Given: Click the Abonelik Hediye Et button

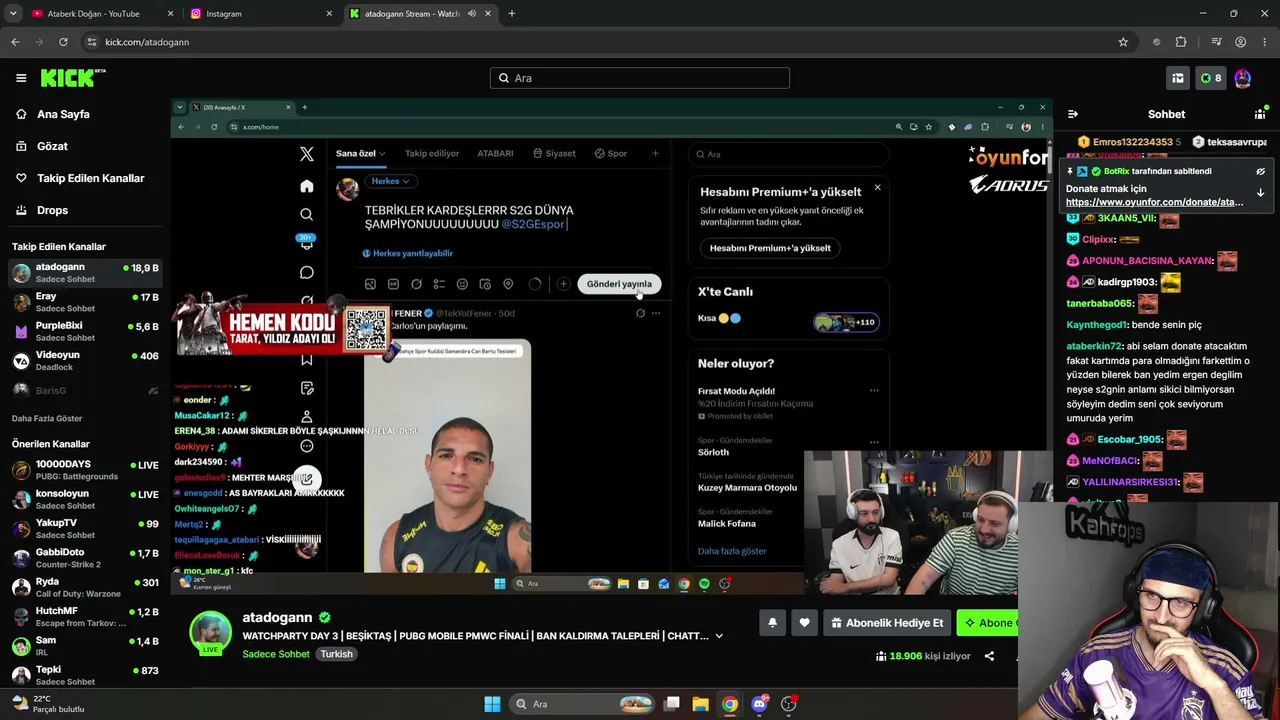Looking at the screenshot, I should coord(887,623).
